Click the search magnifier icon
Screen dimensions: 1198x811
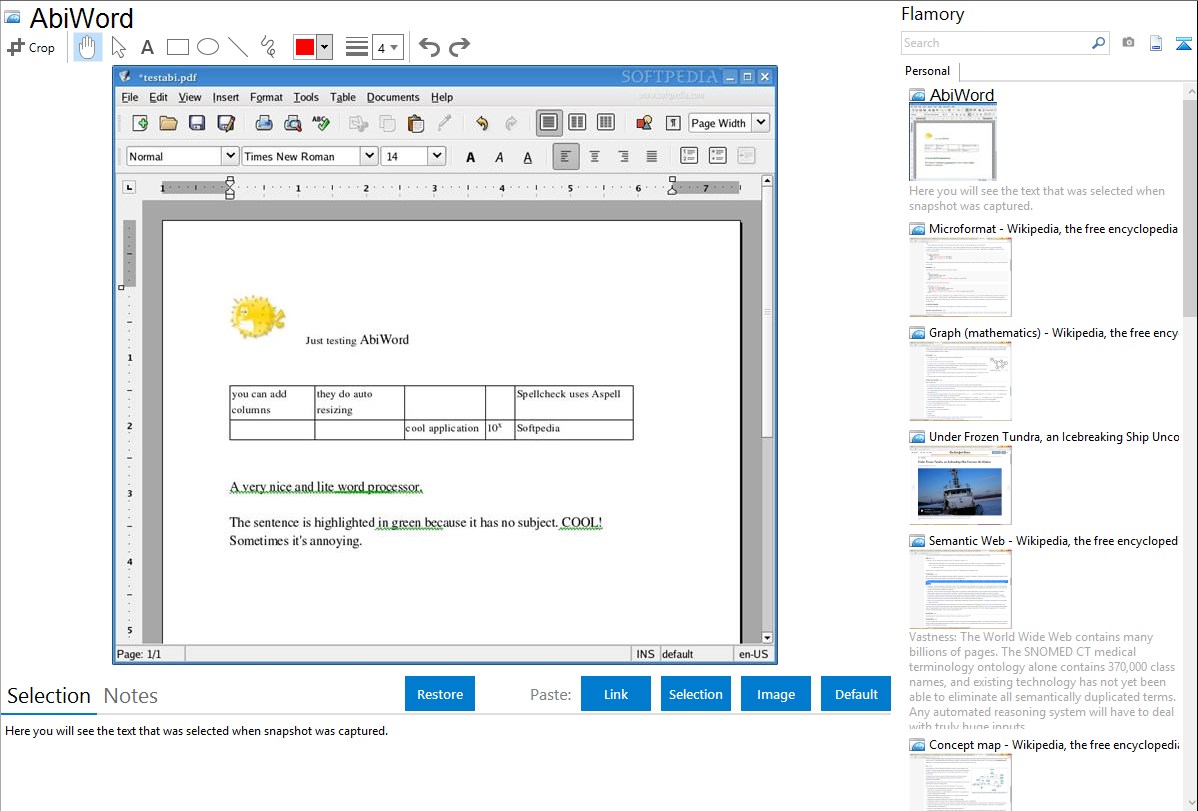coord(1098,43)
